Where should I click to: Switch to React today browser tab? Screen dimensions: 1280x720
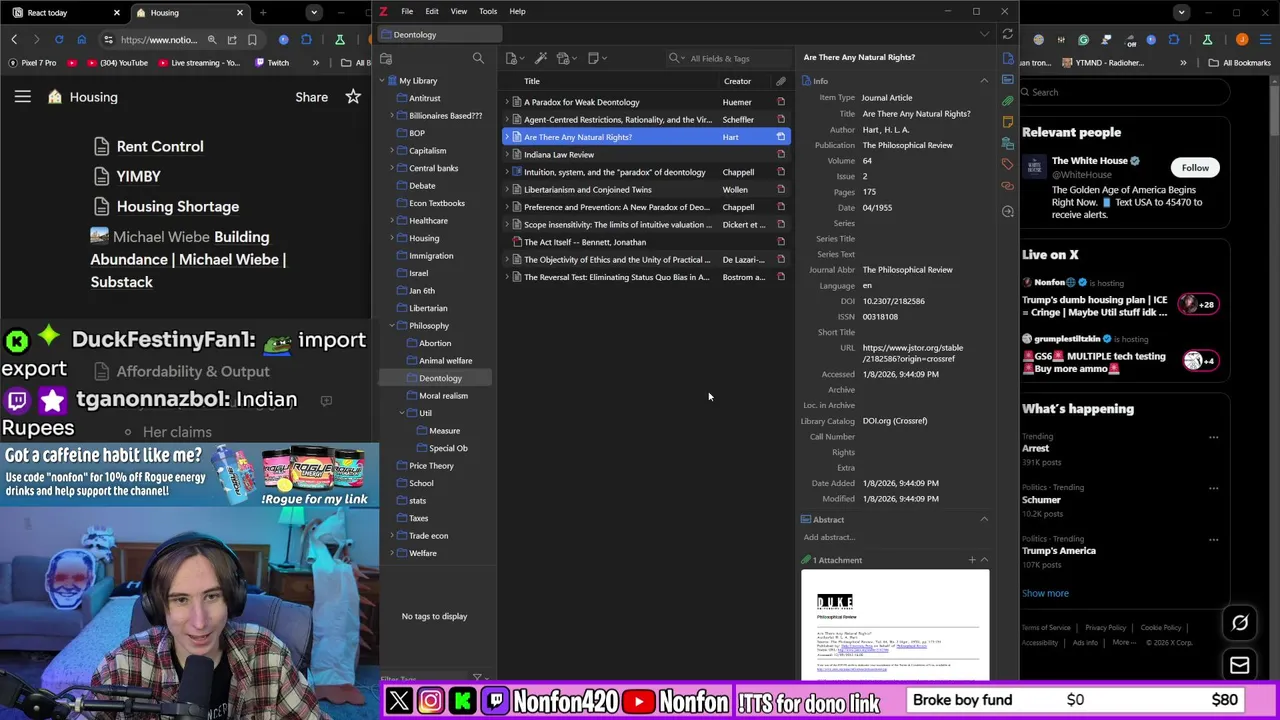(x=66, y=13)
